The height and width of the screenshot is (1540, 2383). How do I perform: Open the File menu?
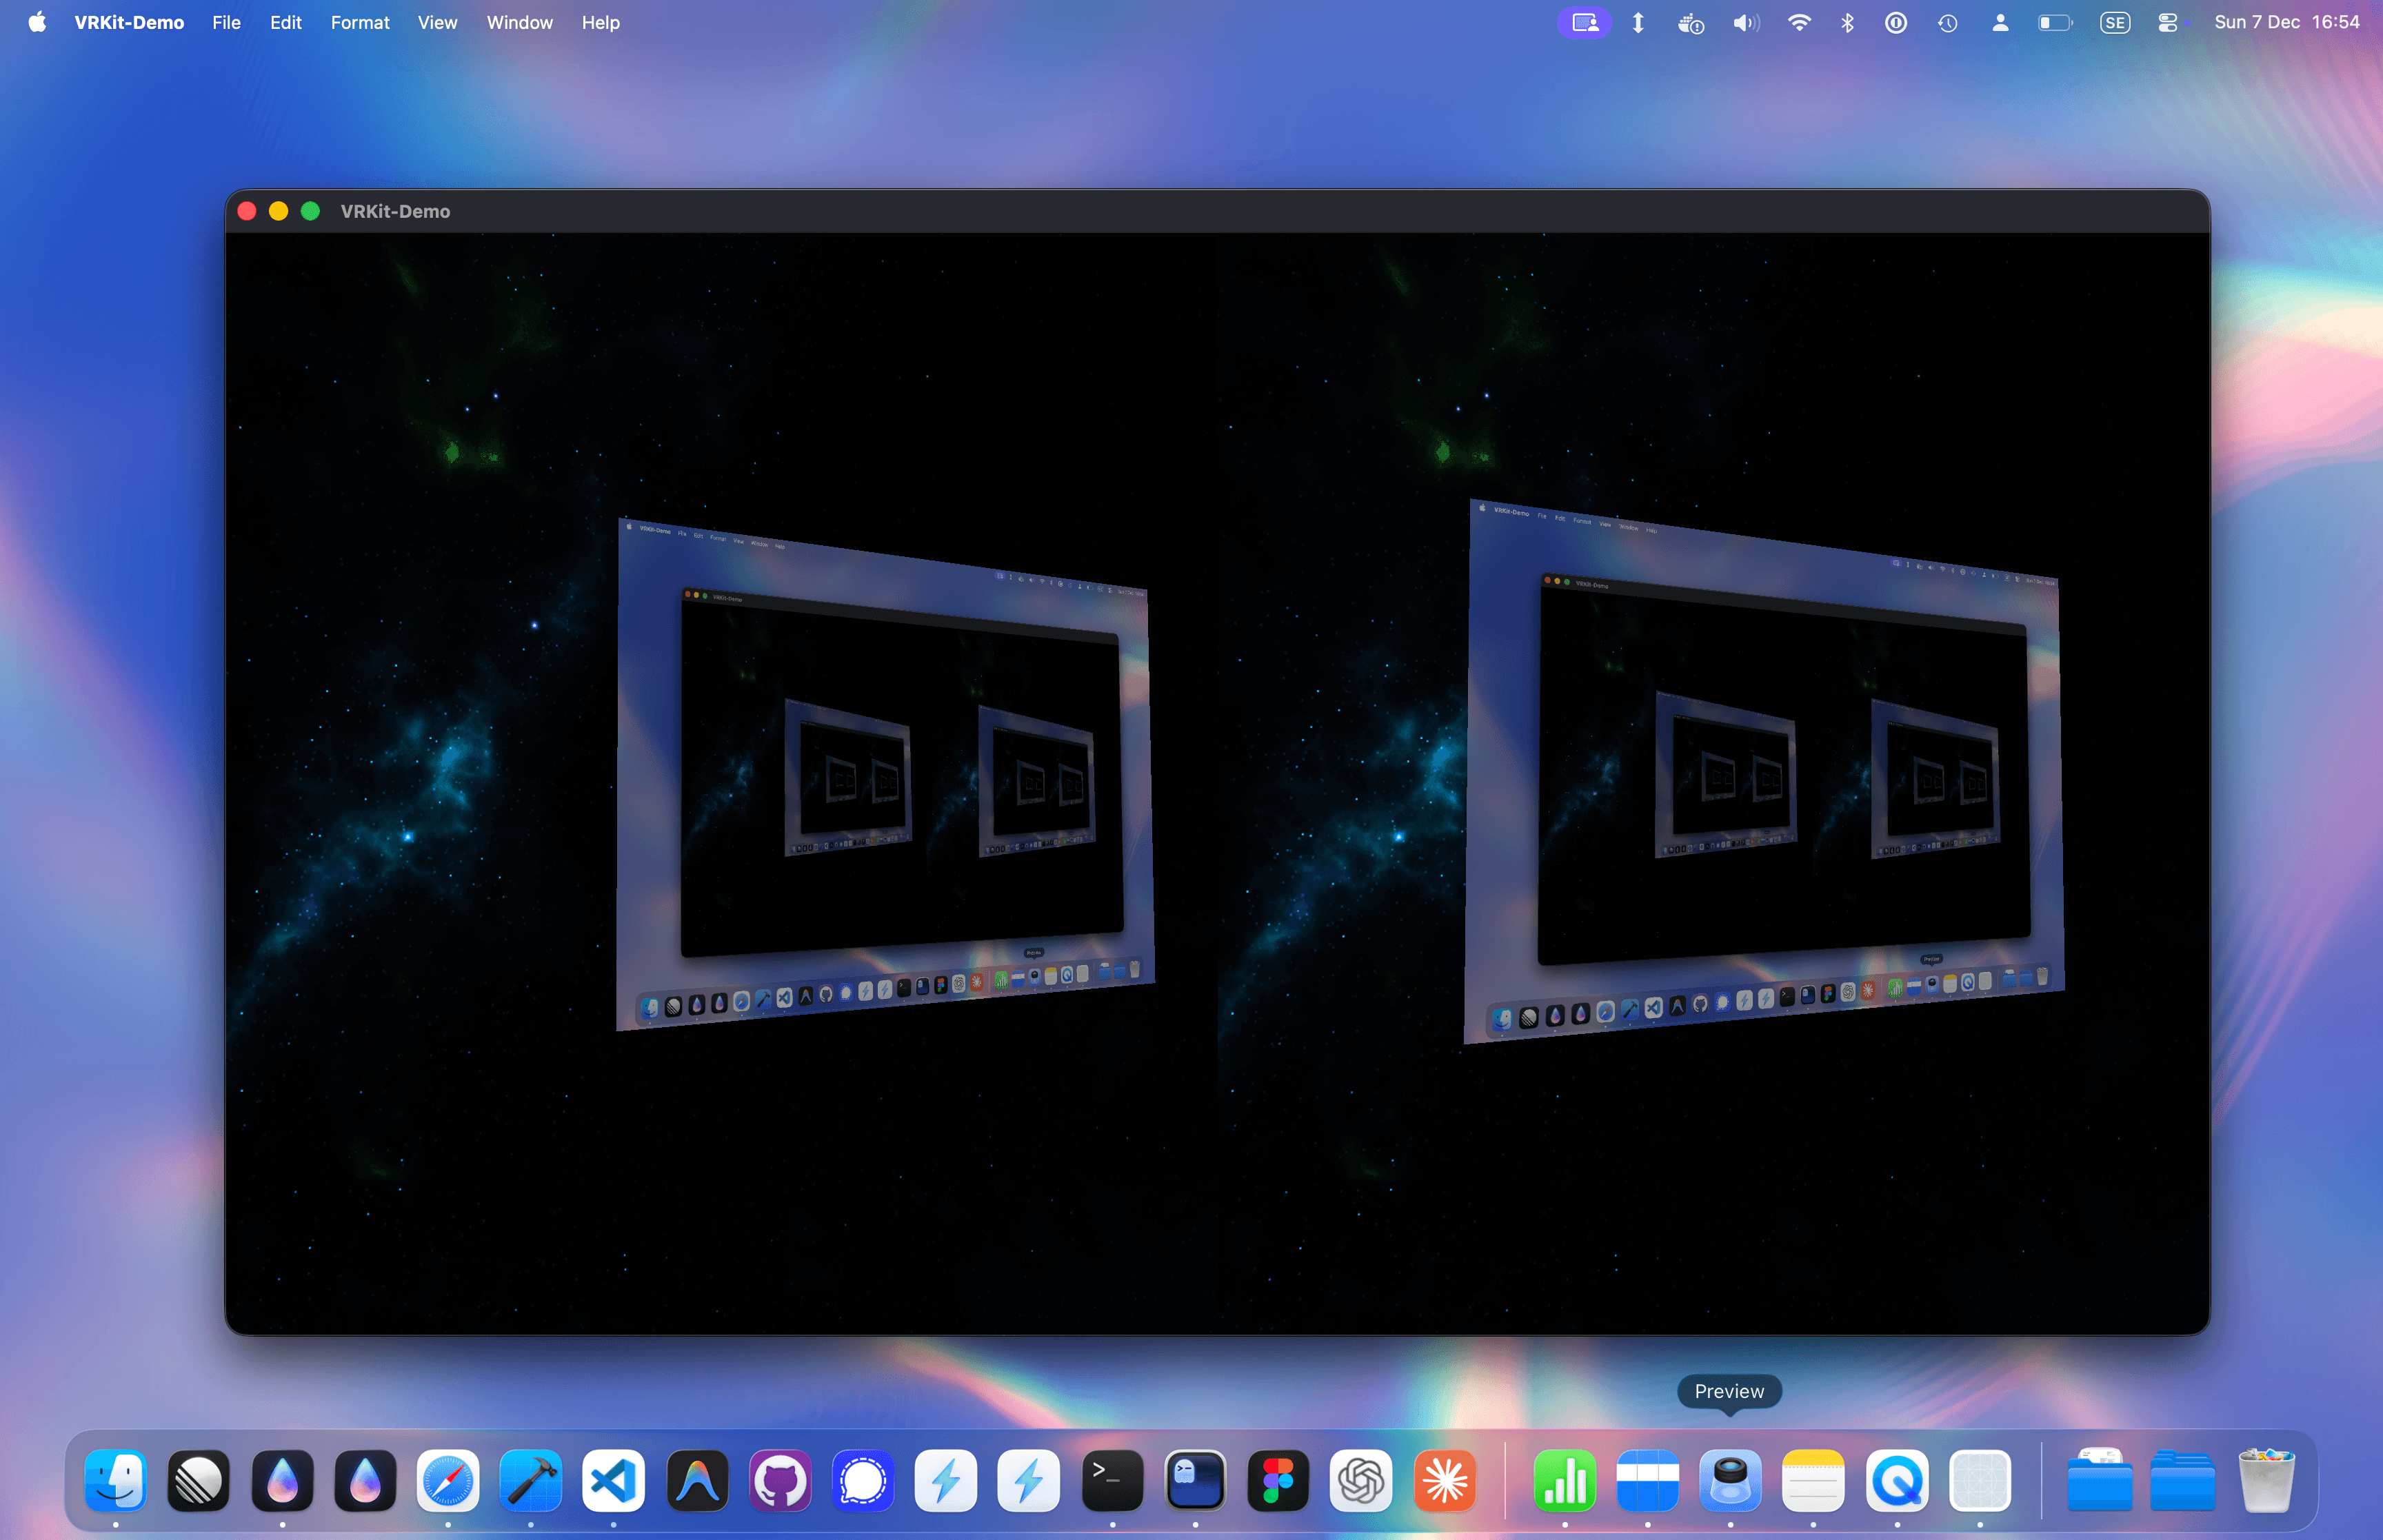[226, 22]
